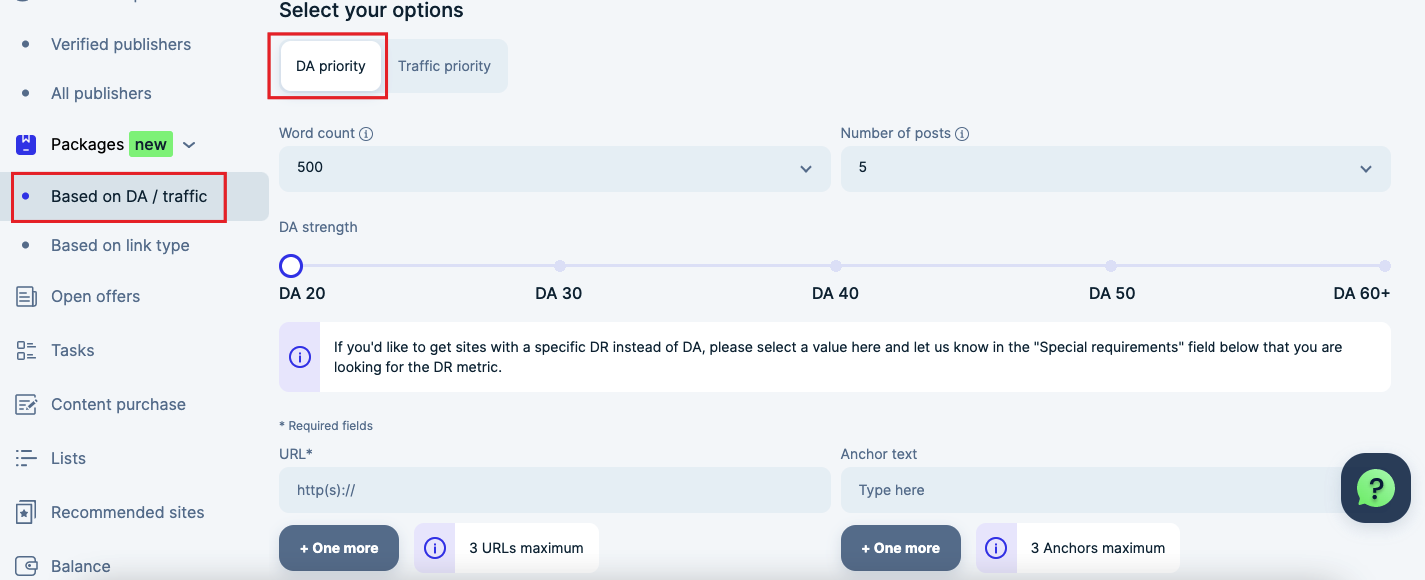Image resolution: width=1425 pixels, height=580 pixels.
Task: Click the Recommended sites star icon
Action: click(26, 512)
